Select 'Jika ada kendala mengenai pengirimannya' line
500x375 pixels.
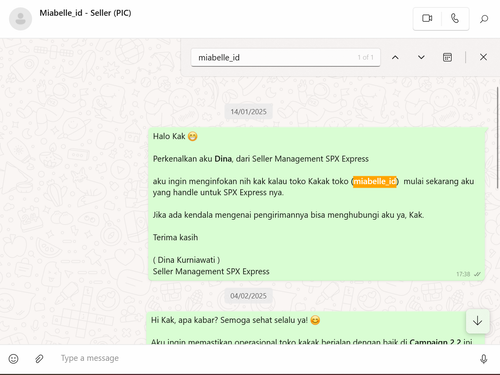coord(288,215)
